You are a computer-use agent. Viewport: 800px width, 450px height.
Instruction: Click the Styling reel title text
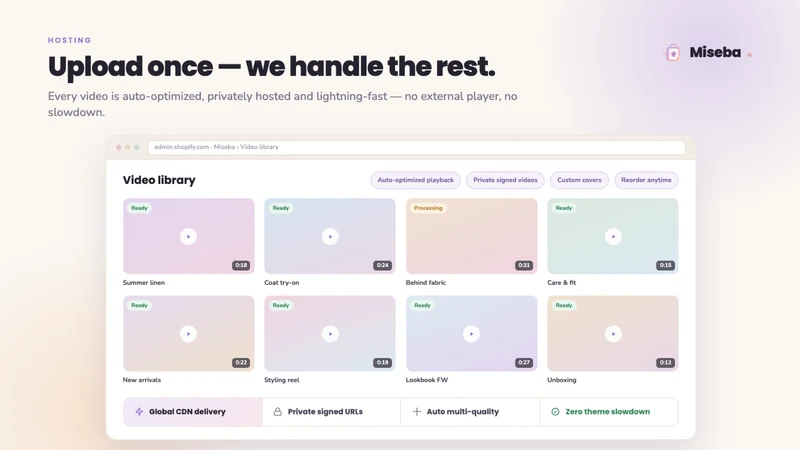pos(282,380)
